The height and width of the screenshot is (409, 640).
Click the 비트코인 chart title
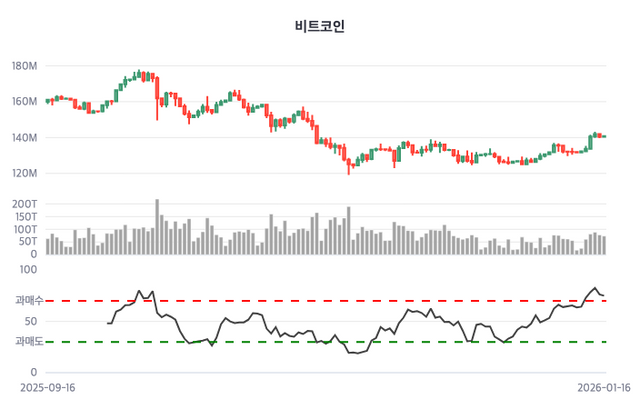[320, 27]
